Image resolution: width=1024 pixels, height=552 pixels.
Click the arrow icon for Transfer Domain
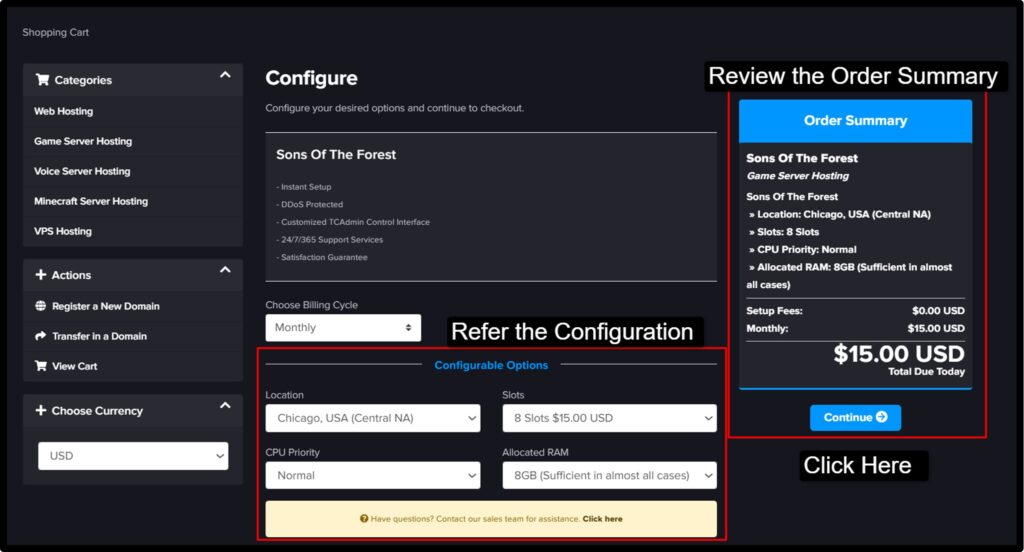click(x=40, y=336)
